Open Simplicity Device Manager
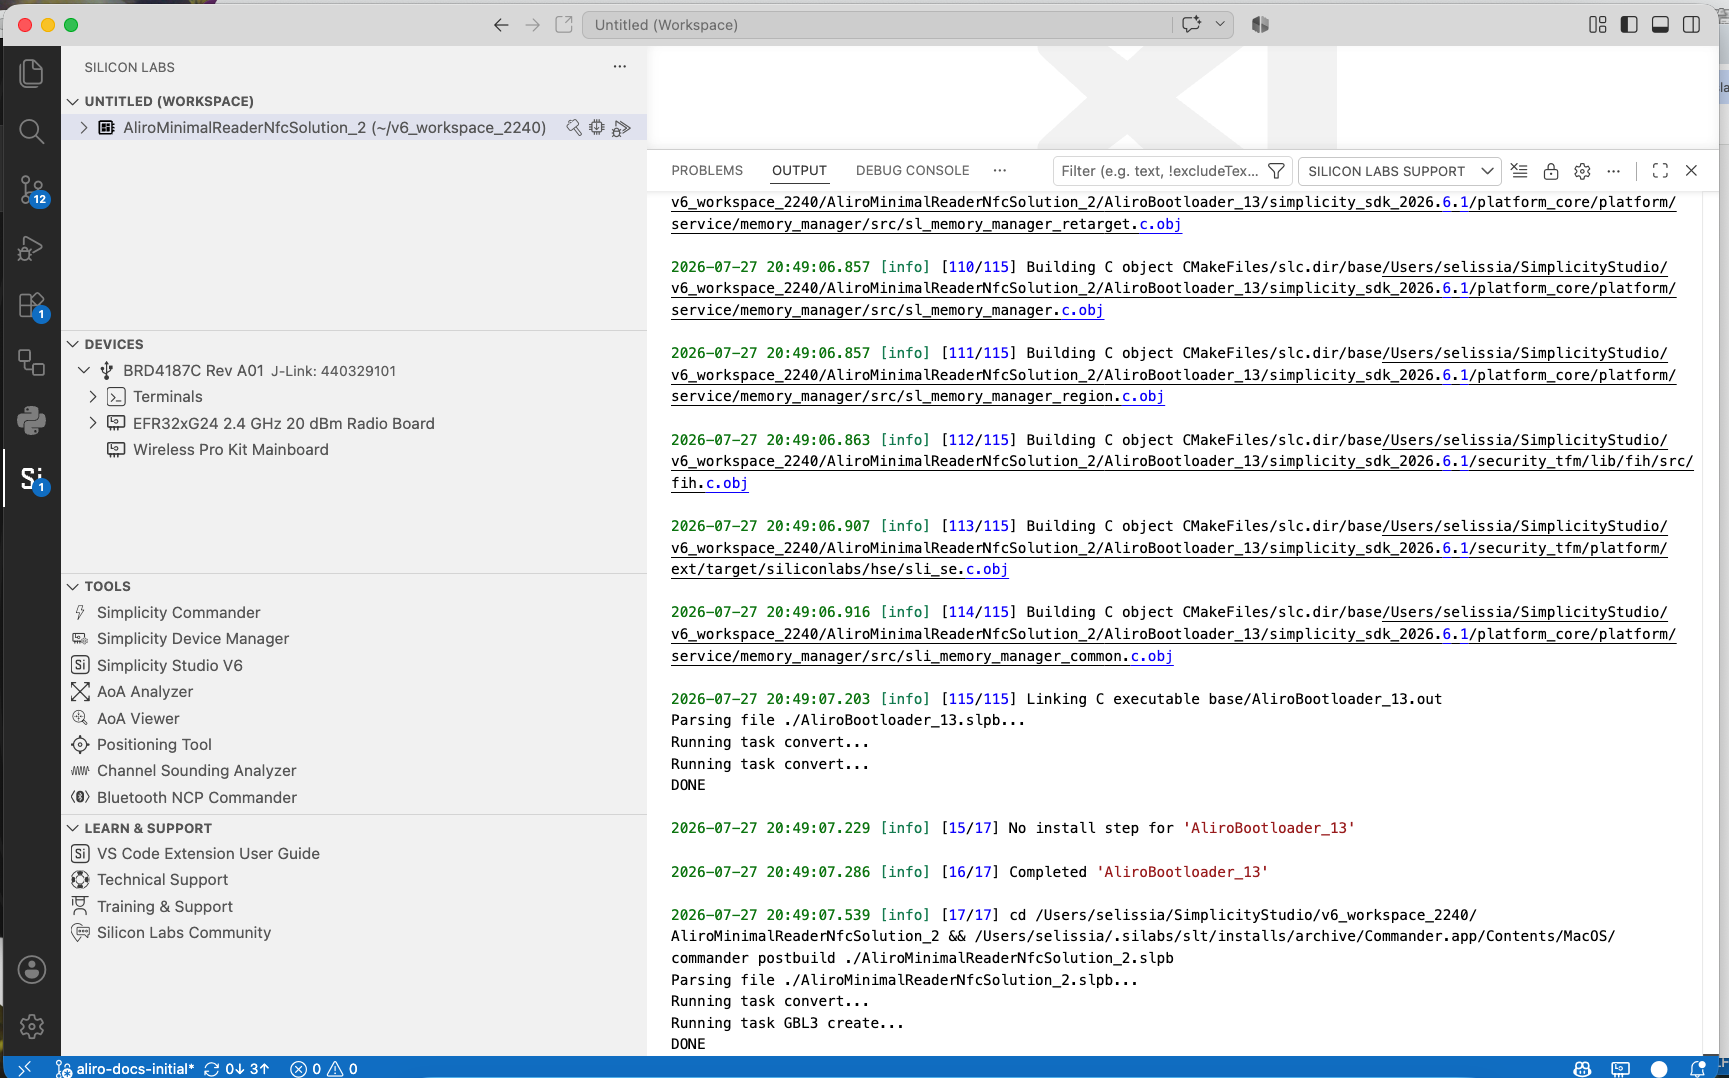This screenshot has height=1078, width=1729. tap(193, 639)
